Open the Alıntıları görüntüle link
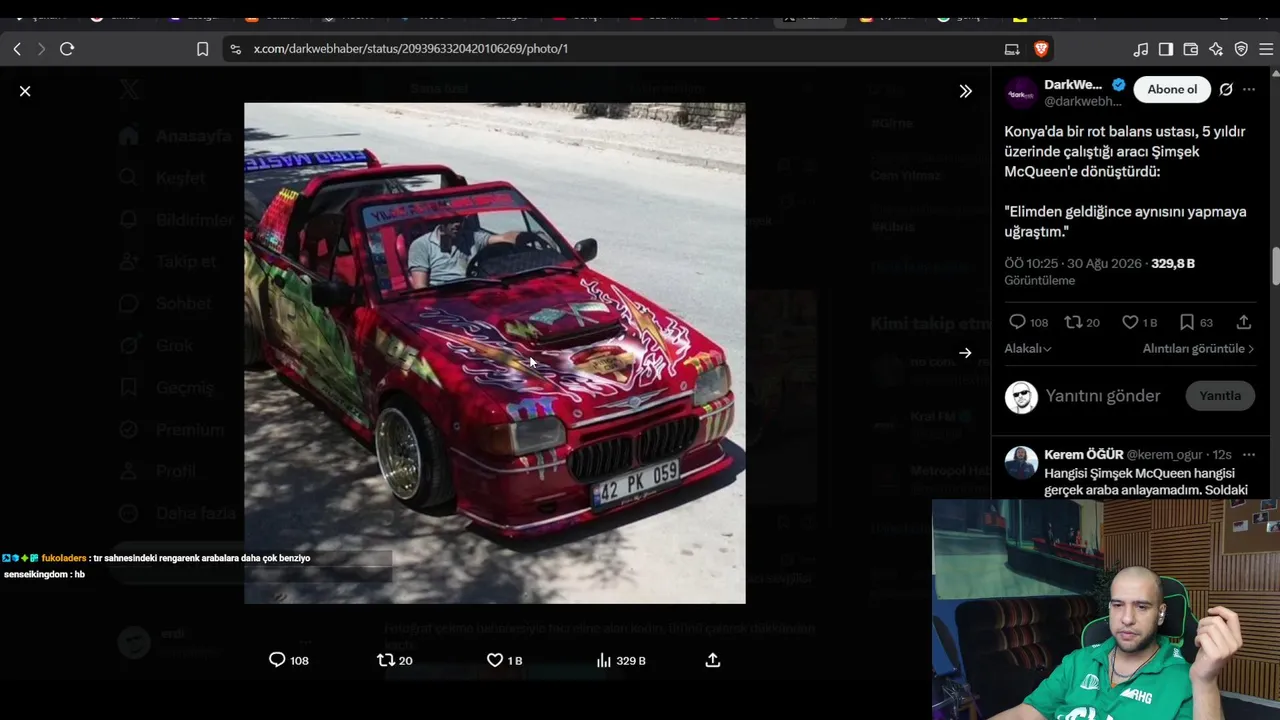 click(1198, 349)
